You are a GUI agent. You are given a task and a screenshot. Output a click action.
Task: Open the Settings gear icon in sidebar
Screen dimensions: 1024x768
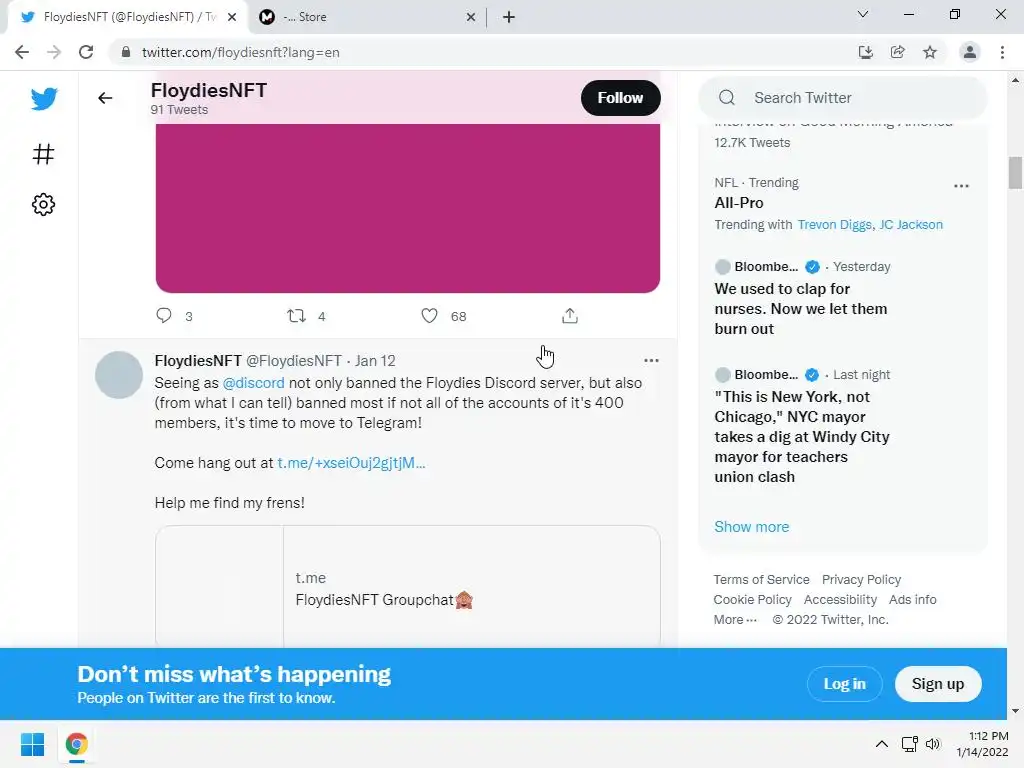coord(44,204)
